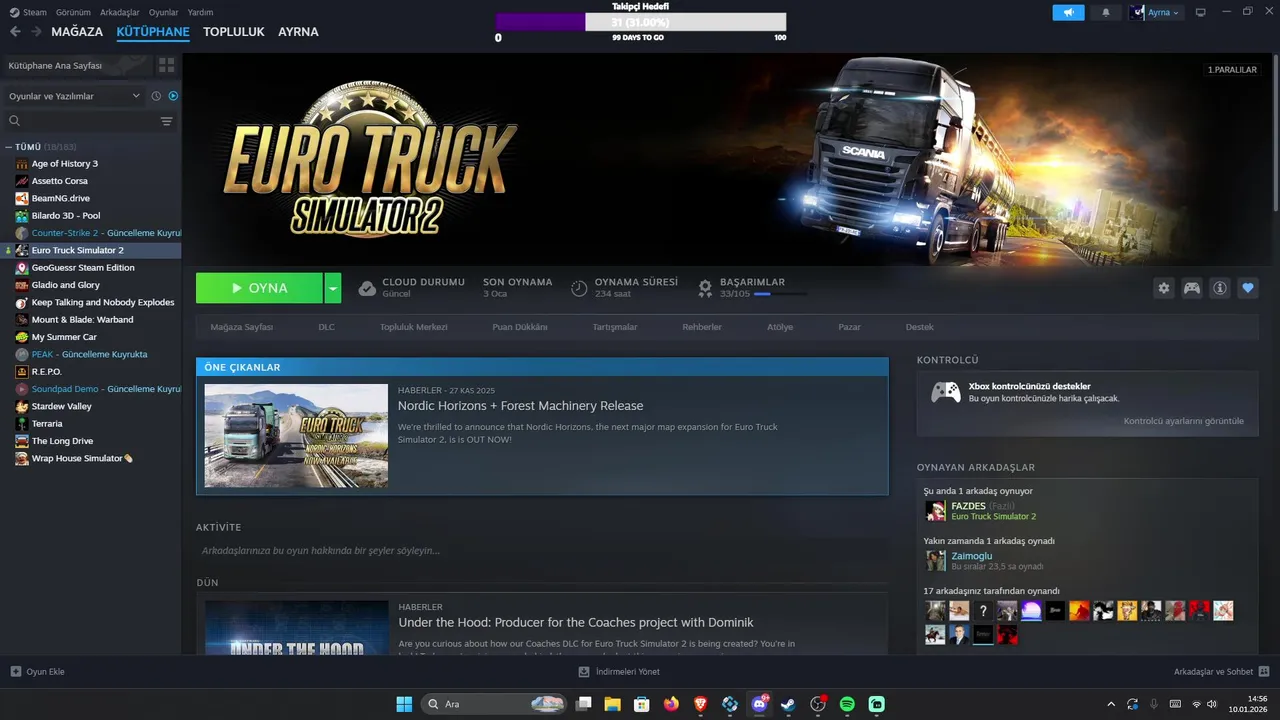Open the DLC tab
1280x720 pixels.
[x=327, y=327]
